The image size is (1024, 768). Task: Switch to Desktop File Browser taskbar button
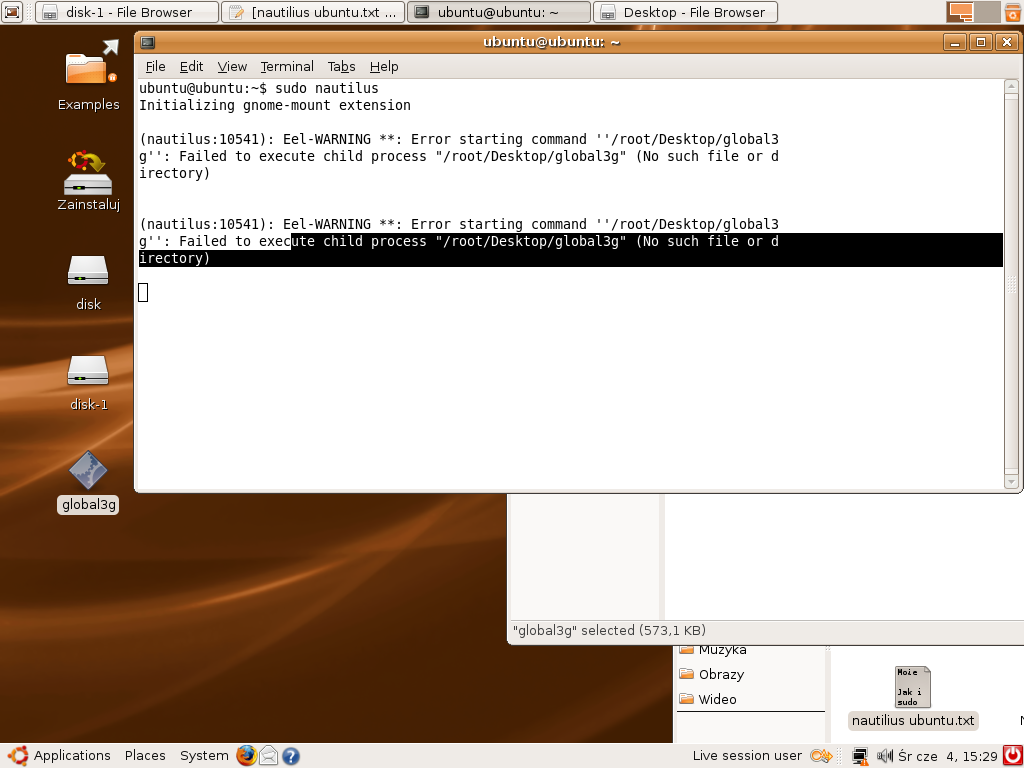click(685, 12)
